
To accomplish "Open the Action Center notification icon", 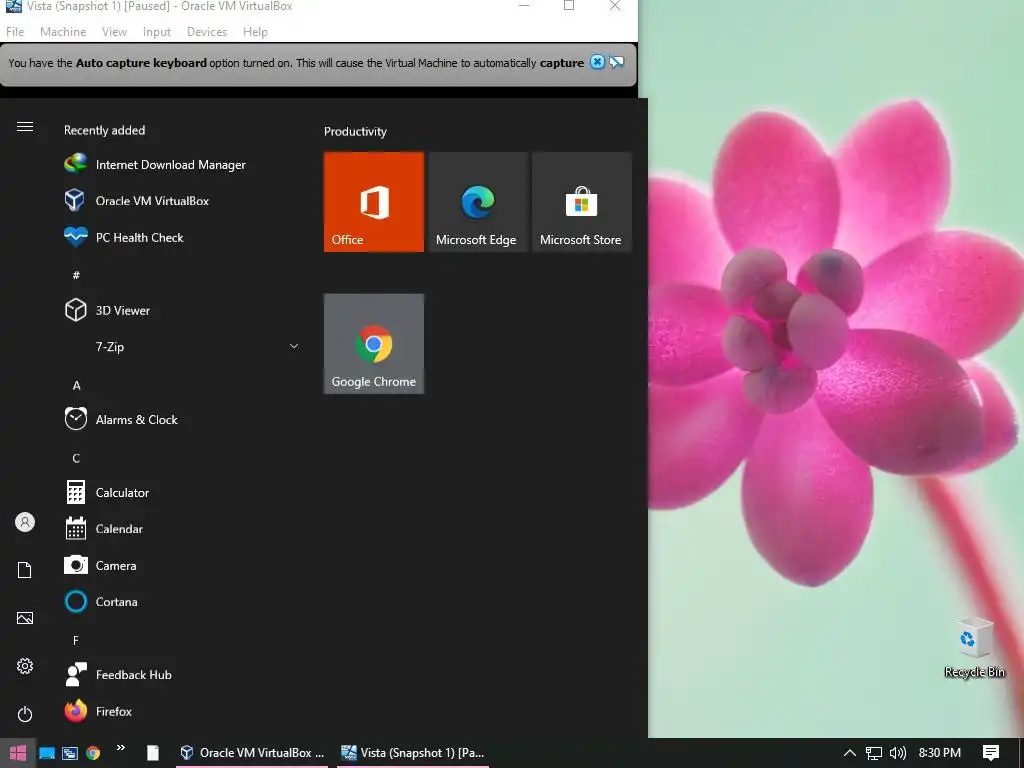I will click(x=991, y=753).
